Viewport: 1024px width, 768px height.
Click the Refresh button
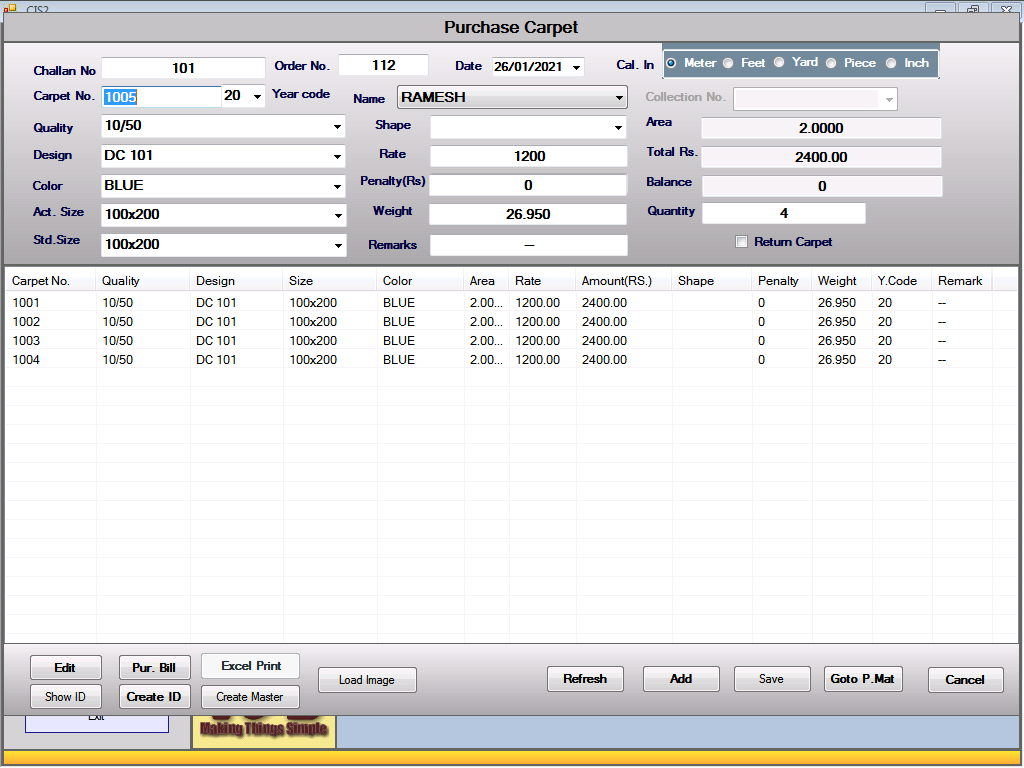[585, 679]
